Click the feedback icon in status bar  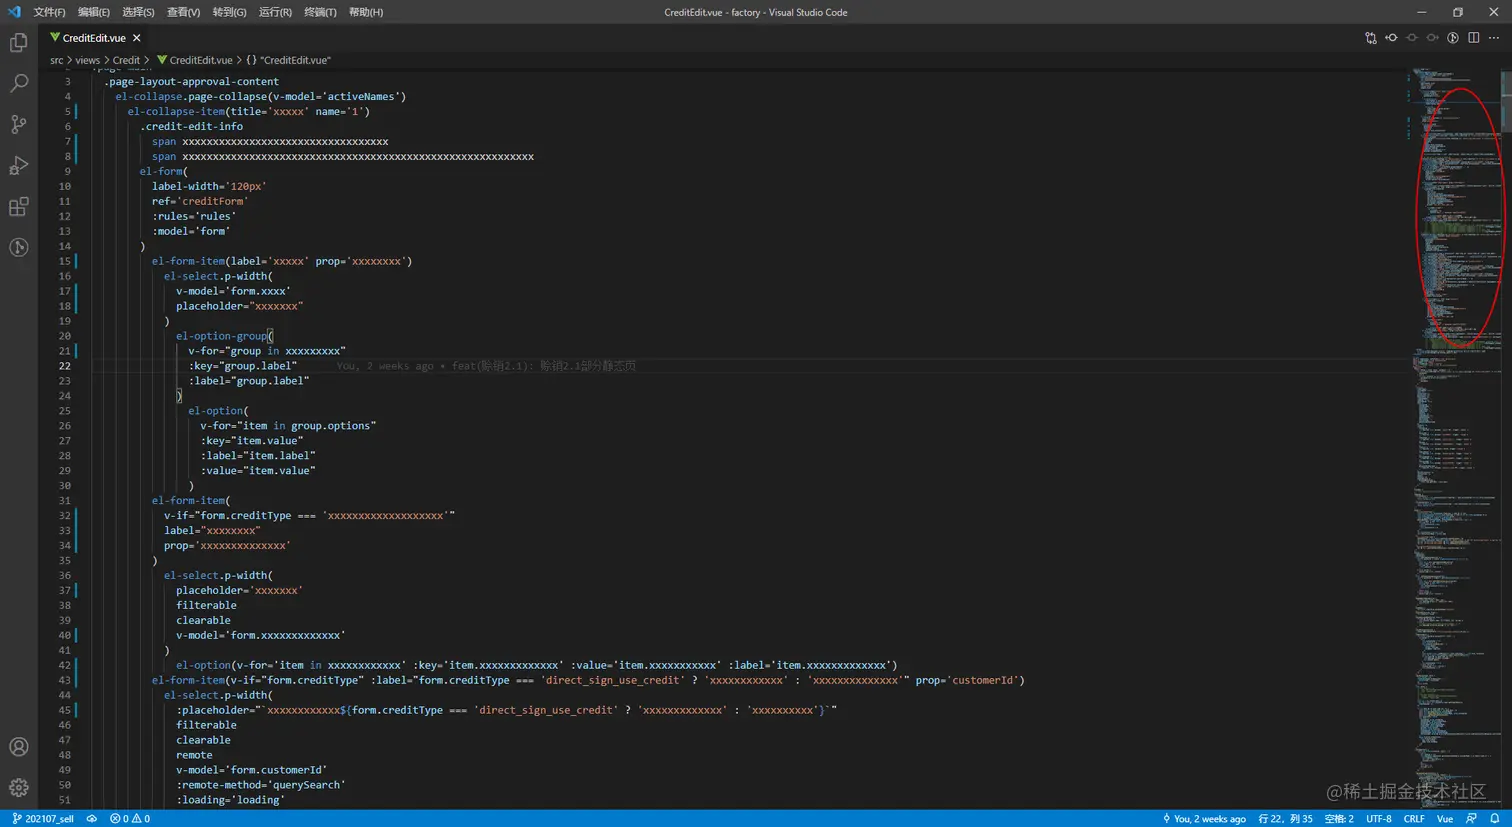[1471, 819]
